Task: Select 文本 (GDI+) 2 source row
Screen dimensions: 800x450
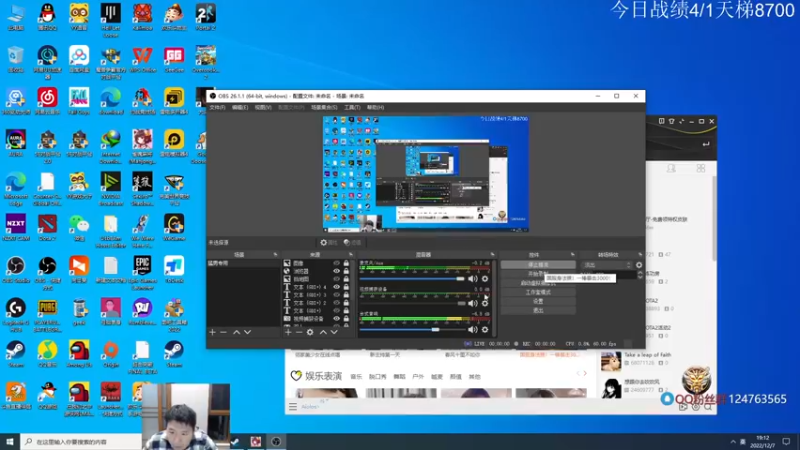Action: tap(316, 303)
